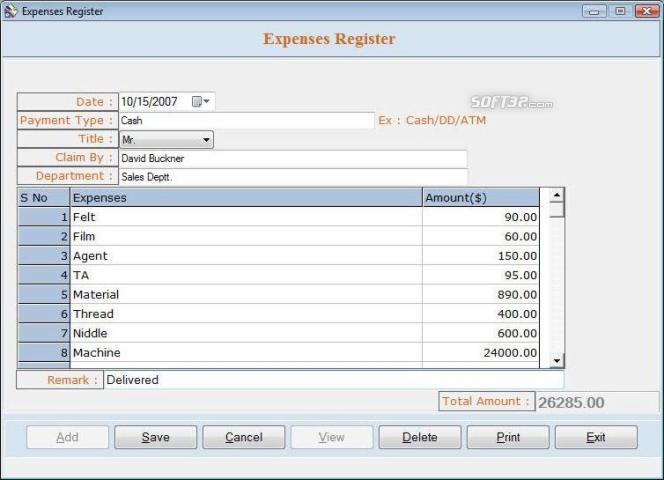664x480 pixels.
Task: Minimize the Expenses Register window
Action: [x=594, y=11]
